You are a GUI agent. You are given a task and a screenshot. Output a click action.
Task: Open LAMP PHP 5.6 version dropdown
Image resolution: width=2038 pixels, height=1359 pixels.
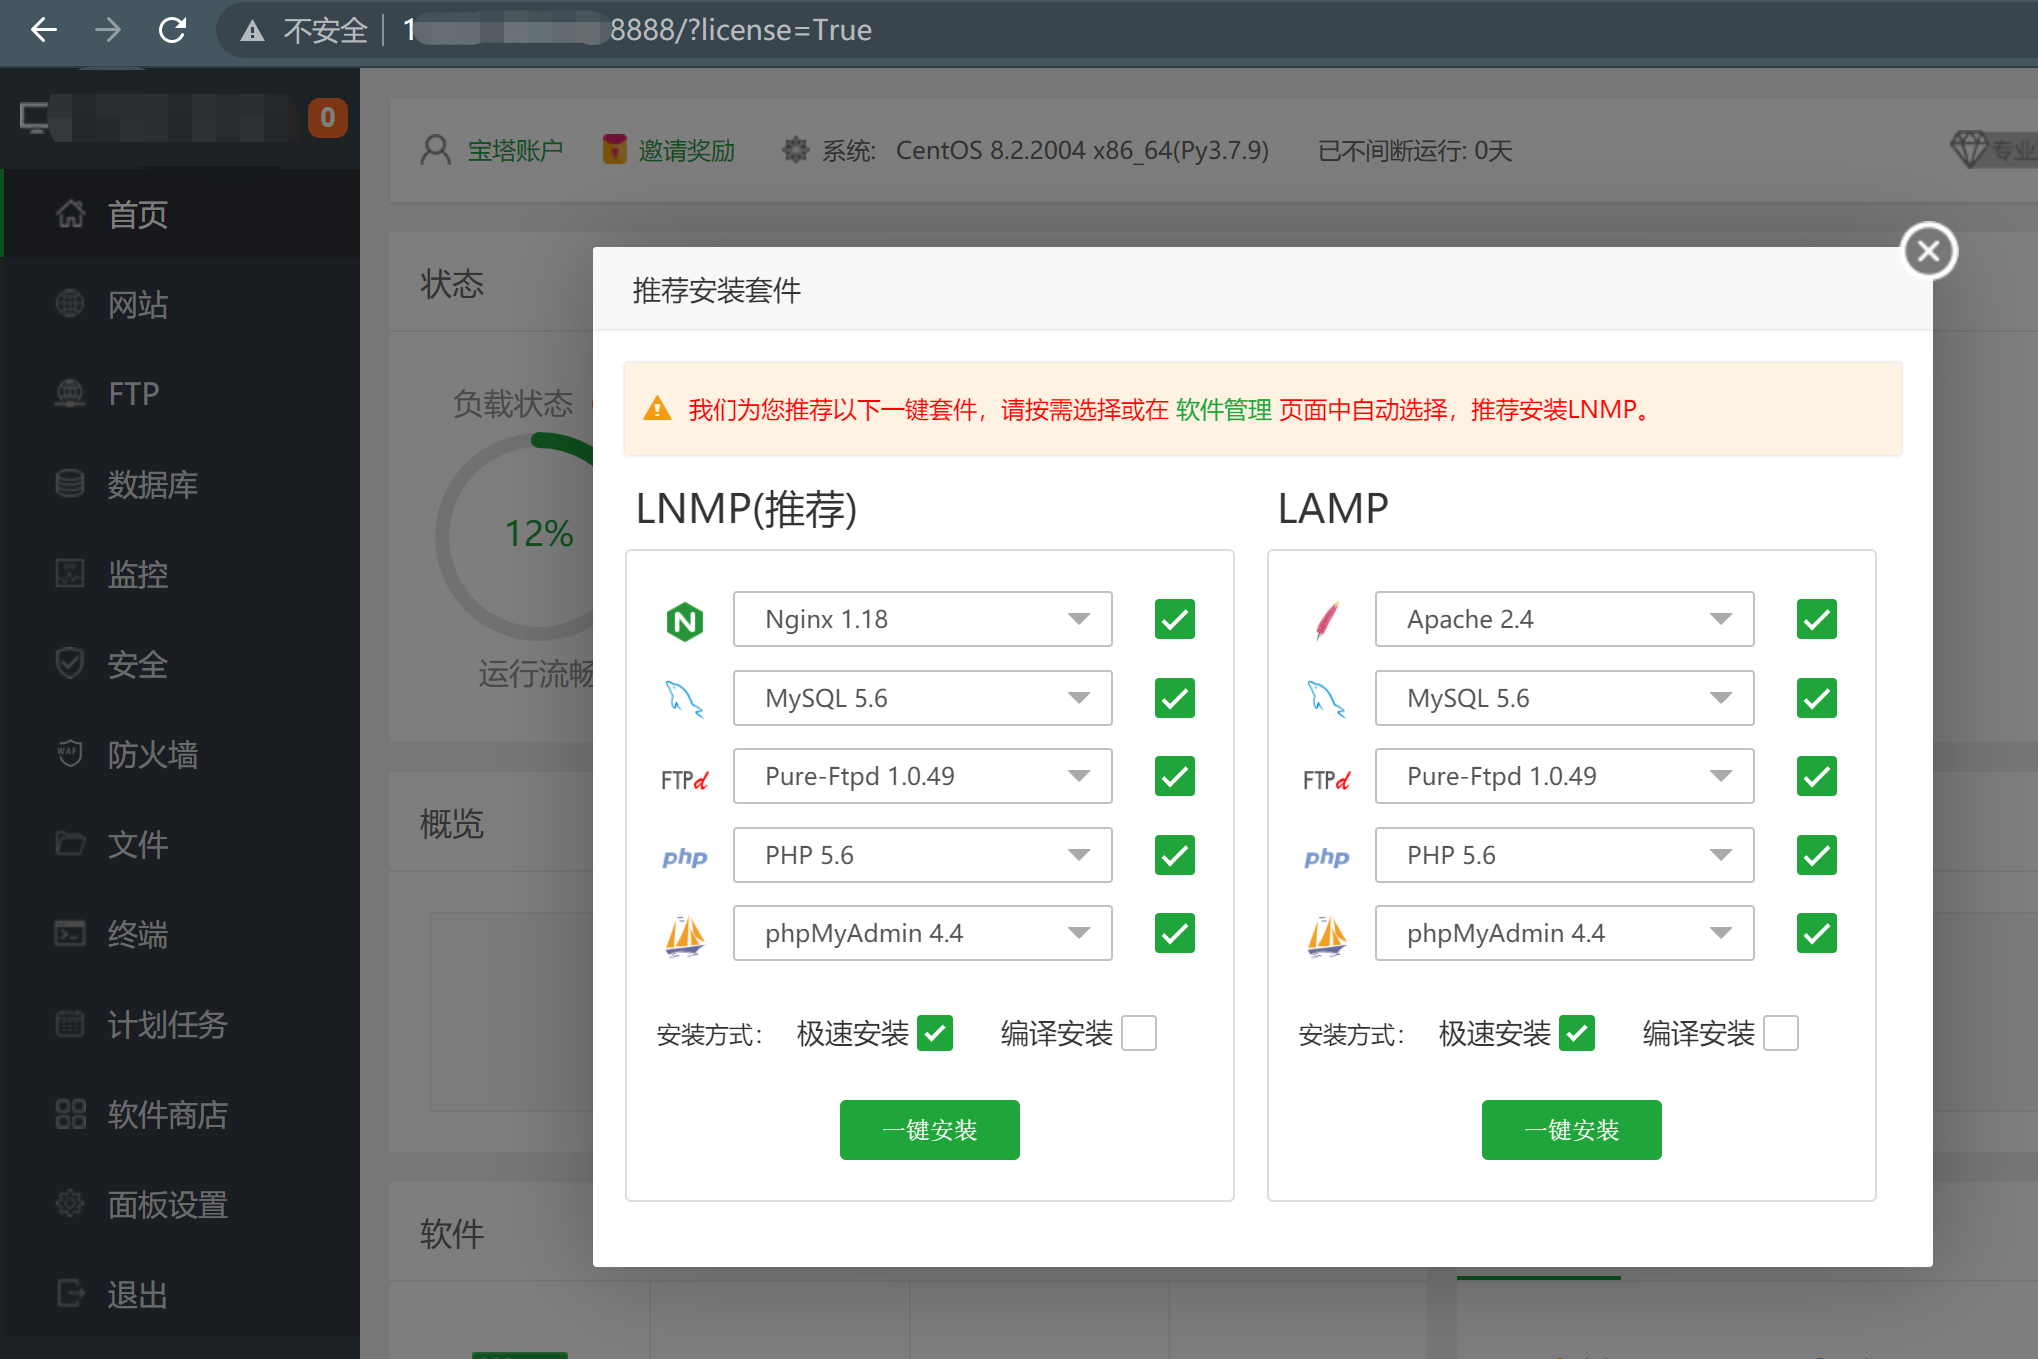pyautogui.click(x=1565, y=855)
